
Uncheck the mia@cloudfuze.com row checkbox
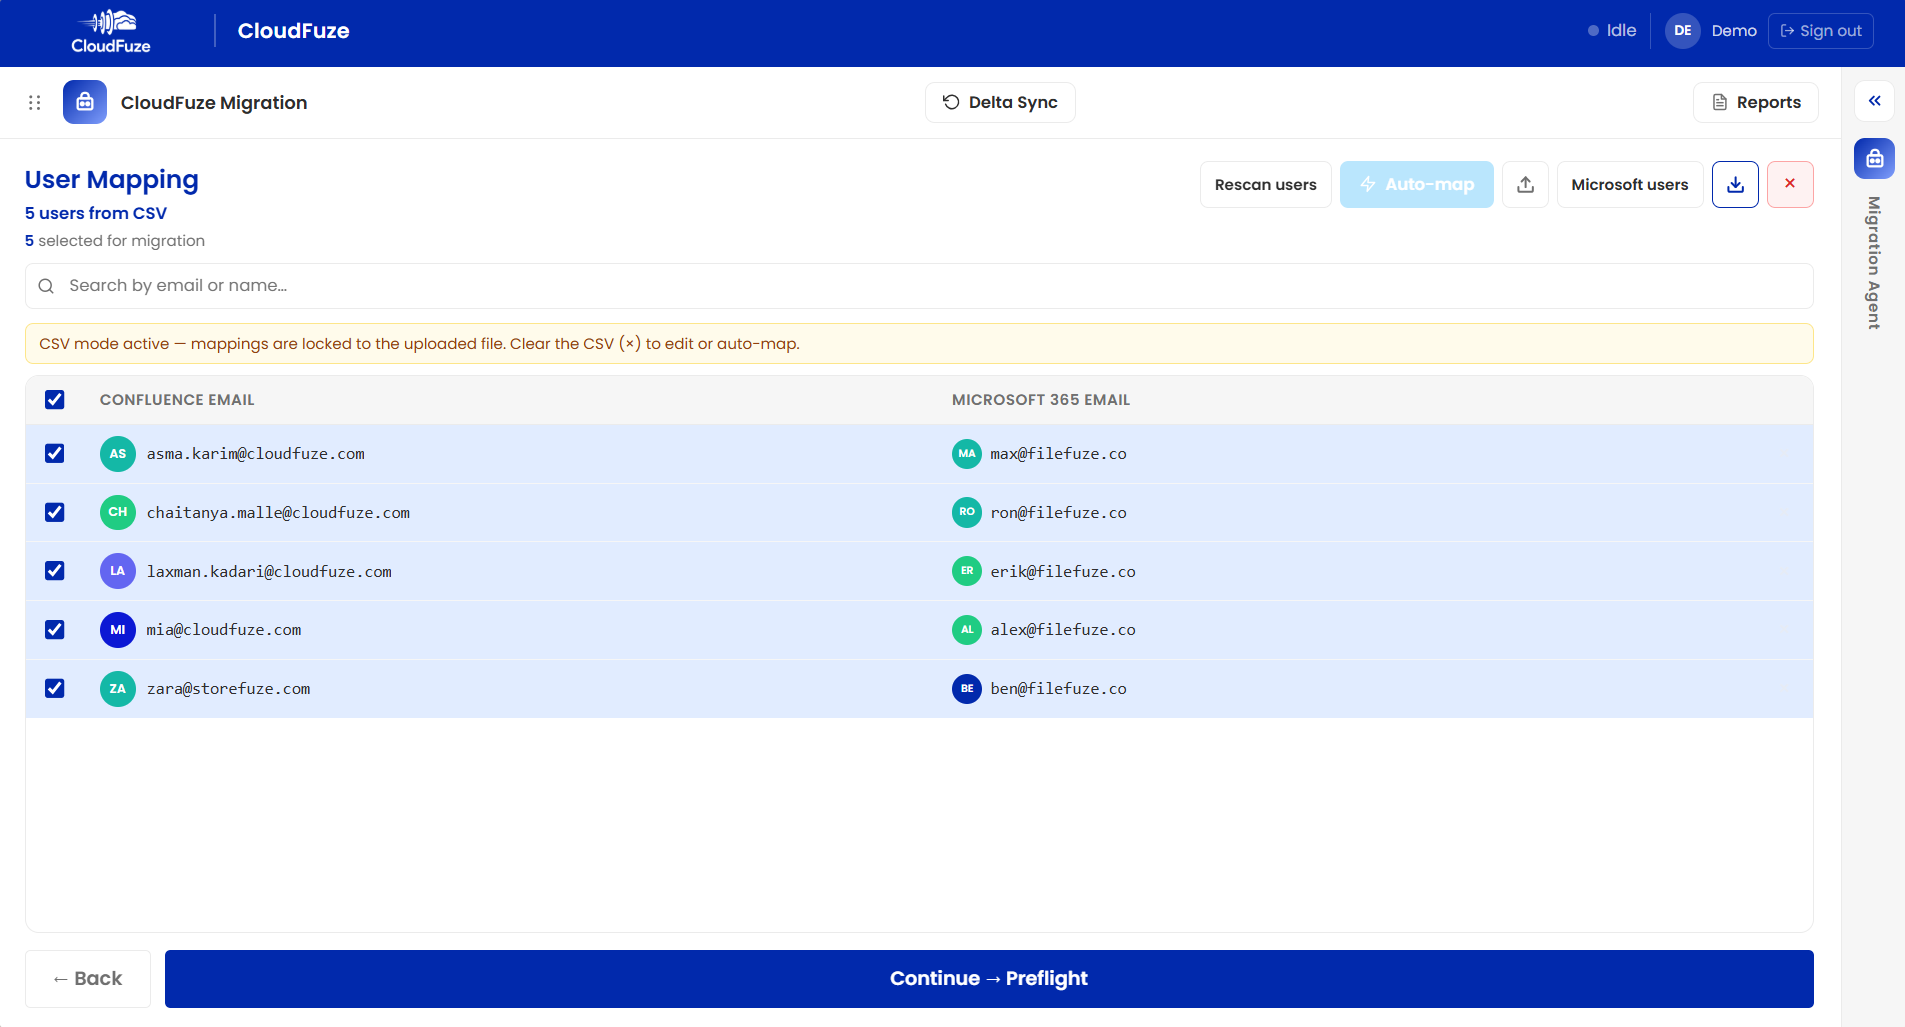55,630
